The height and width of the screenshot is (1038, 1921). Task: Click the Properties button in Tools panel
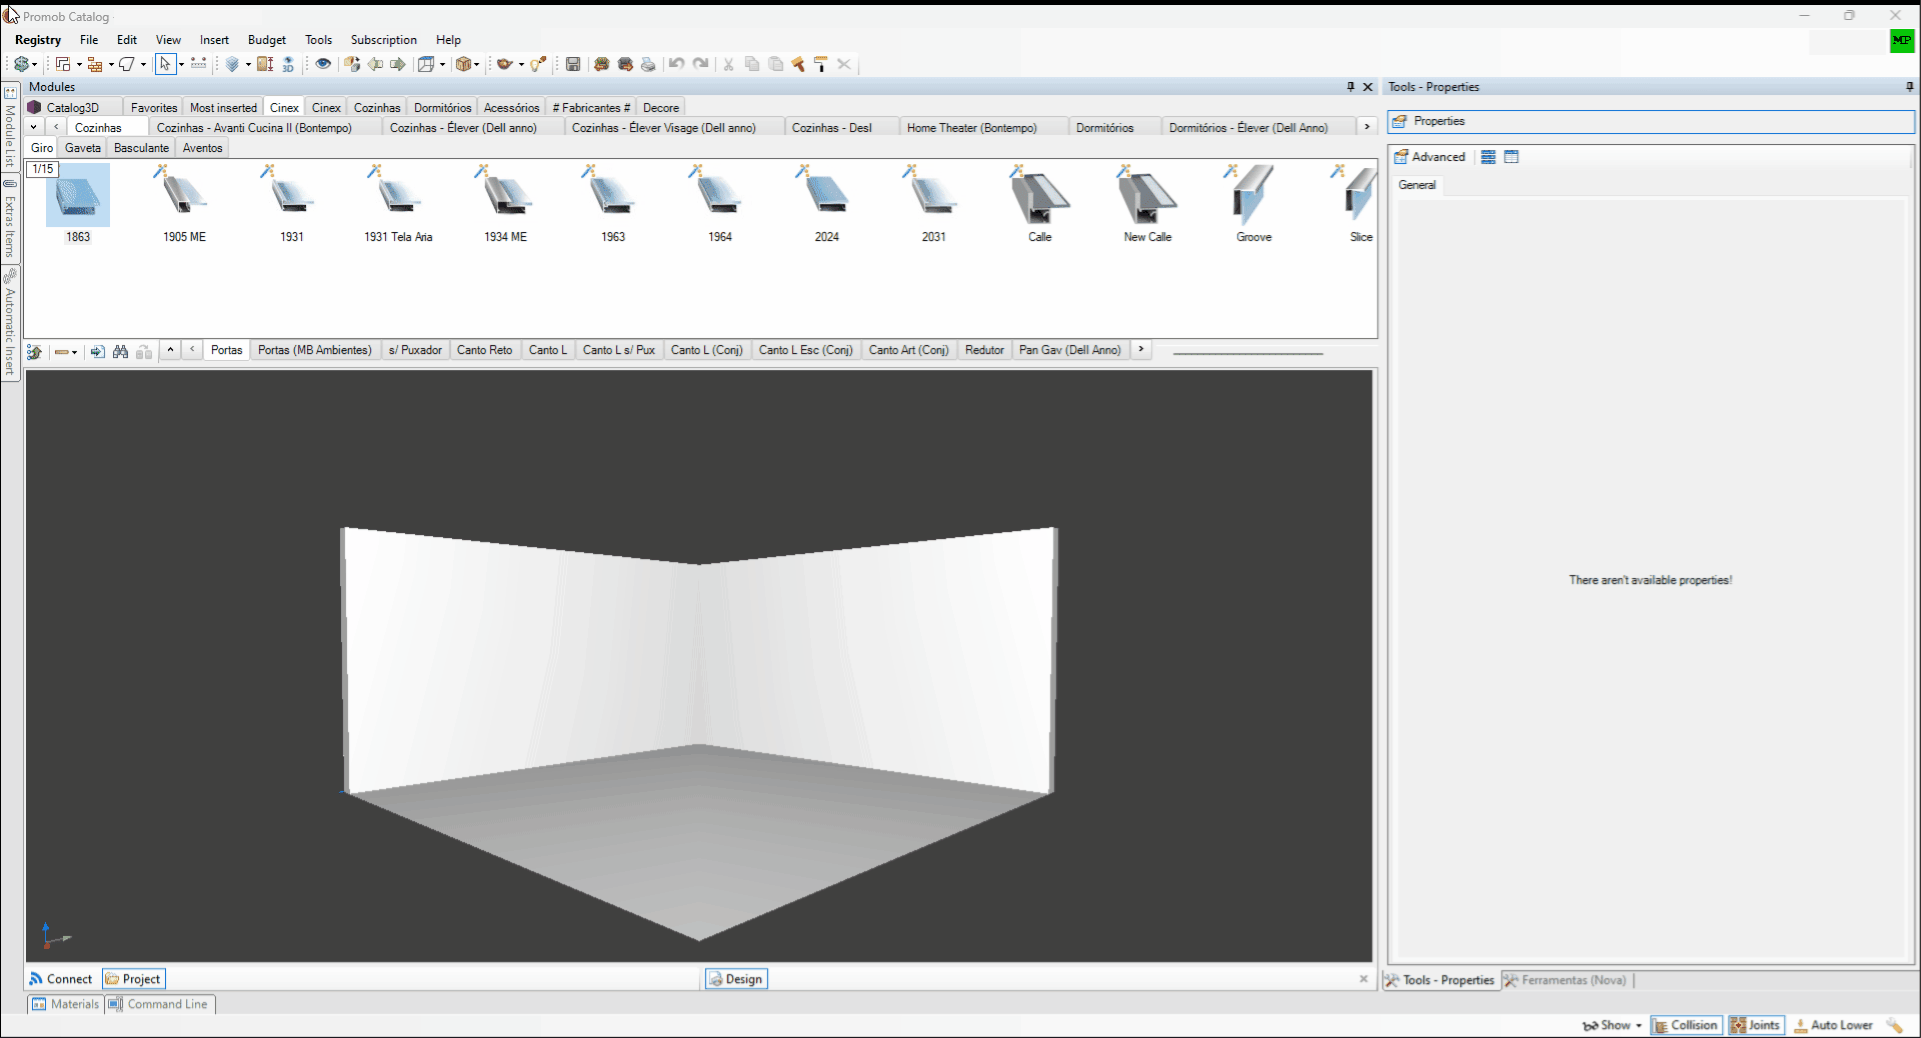(1651, 121)
